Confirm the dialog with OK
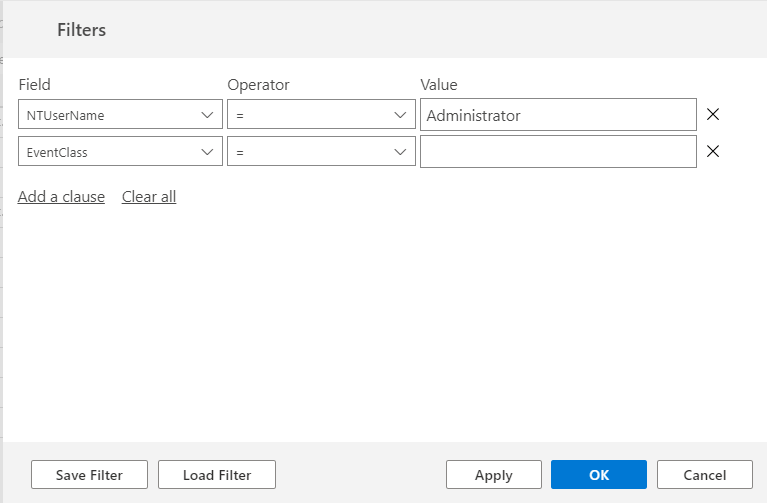 tap(598, 475)
